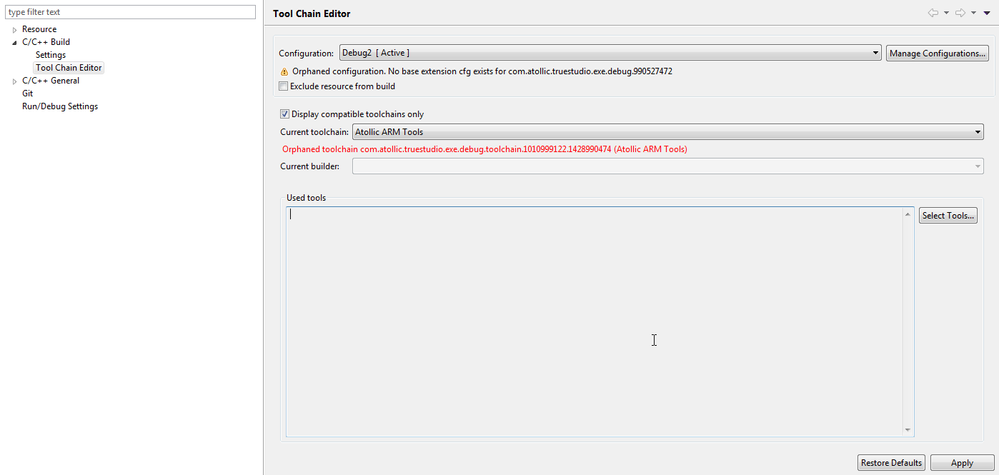The image size is (999, 475).
Task: Click the back navigation arrow icon
Action: pyautogui.click(x=933, y=13)
